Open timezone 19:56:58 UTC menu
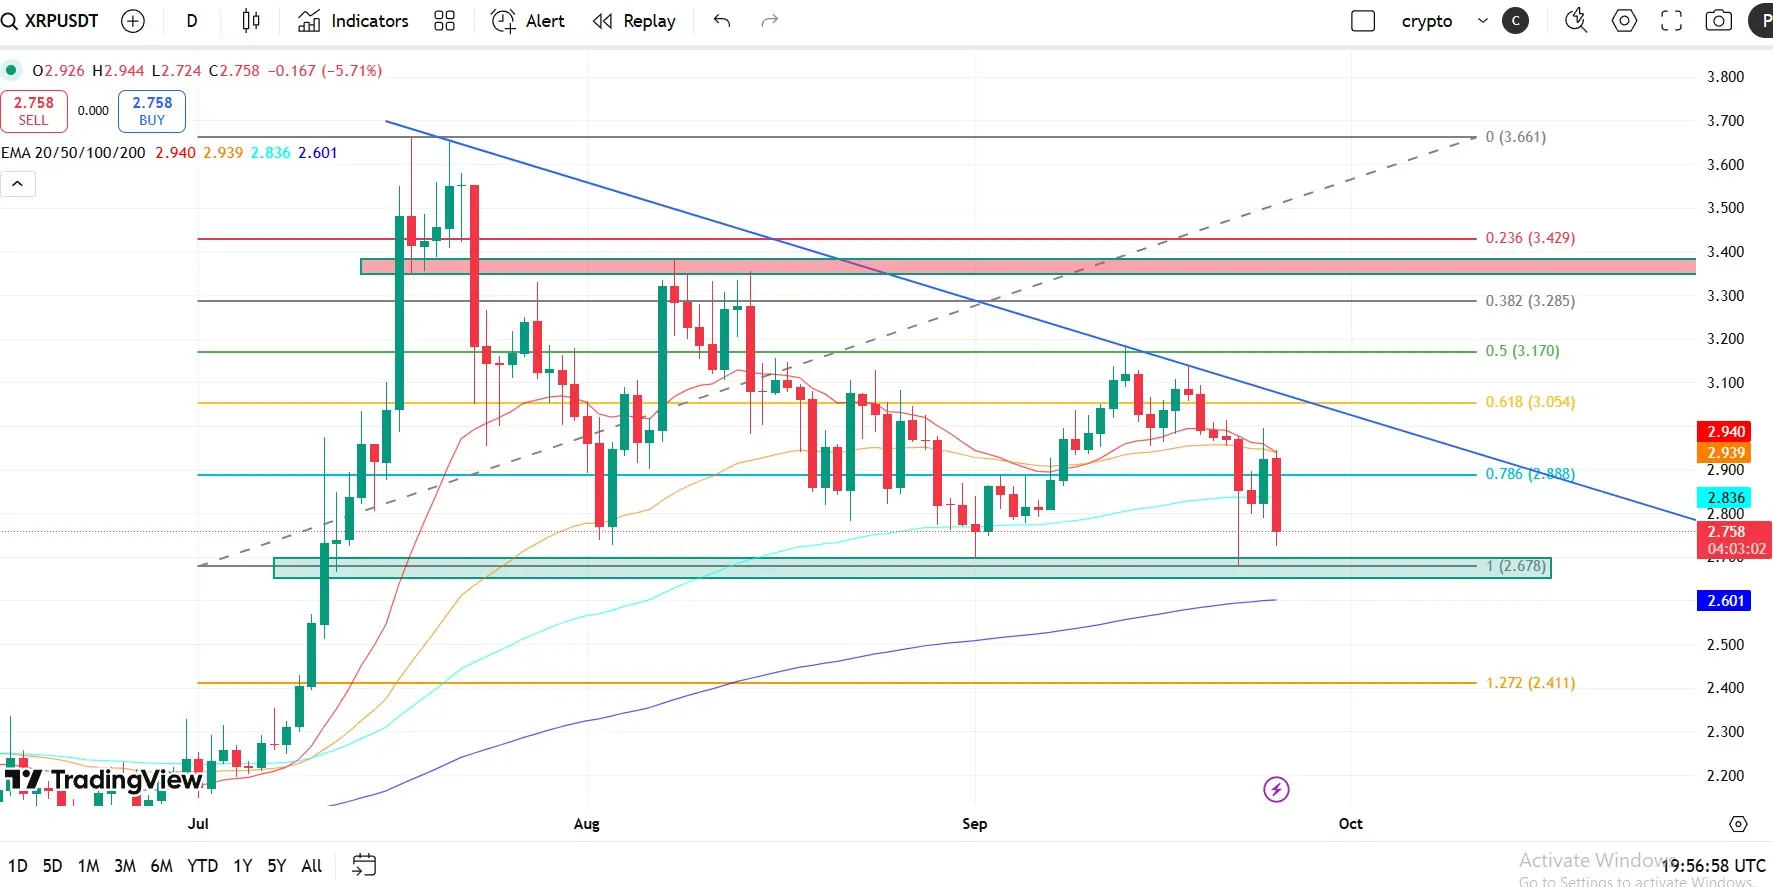 point(1714,866)
